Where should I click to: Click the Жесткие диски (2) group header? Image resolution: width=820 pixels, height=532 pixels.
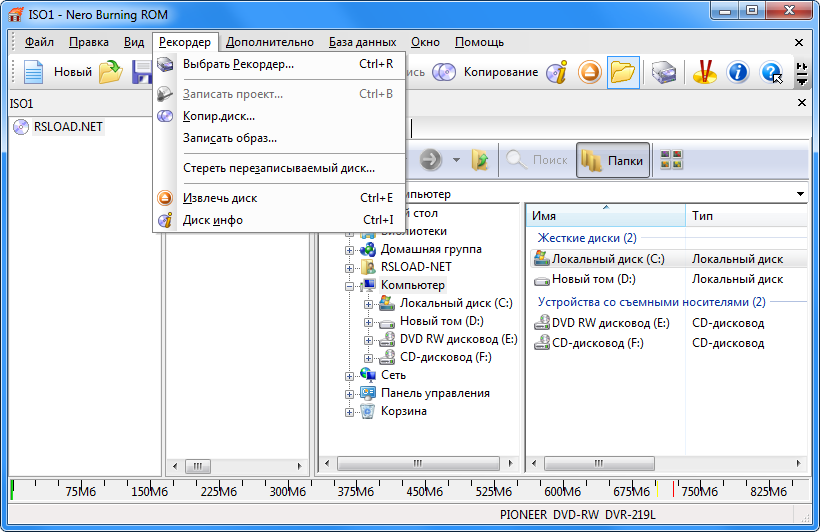pyautogui.click(x=587, y=238)
